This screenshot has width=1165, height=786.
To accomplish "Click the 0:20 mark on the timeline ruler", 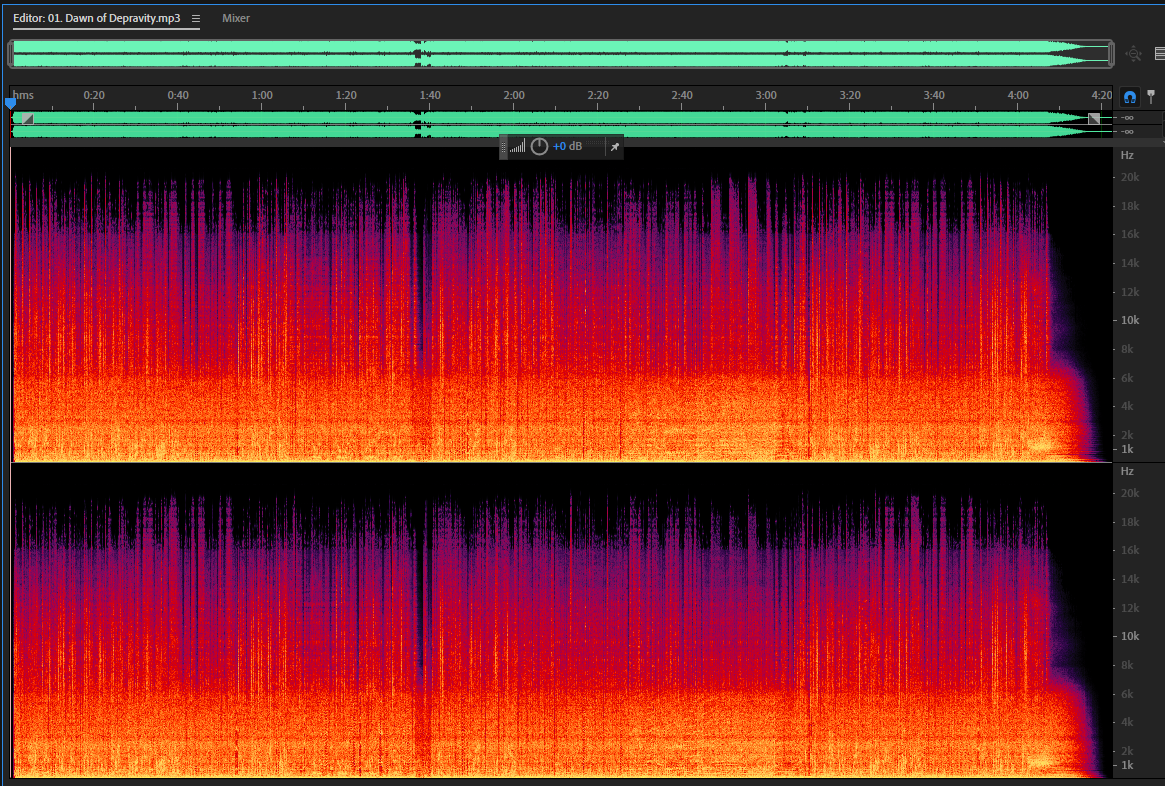I will click(94, 95).
